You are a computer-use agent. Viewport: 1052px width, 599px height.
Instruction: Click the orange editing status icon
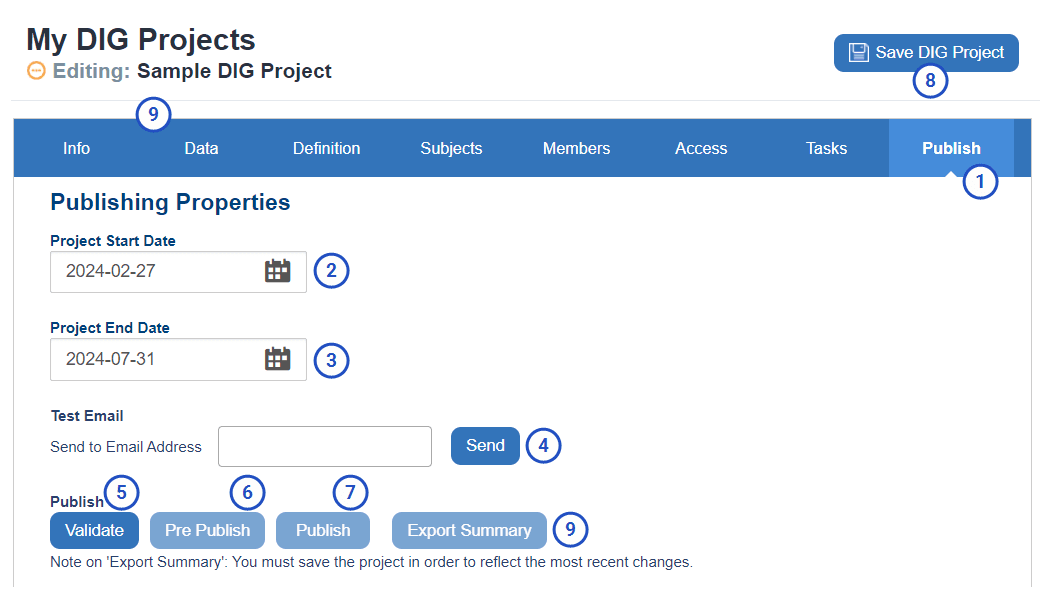click(36, 70)
